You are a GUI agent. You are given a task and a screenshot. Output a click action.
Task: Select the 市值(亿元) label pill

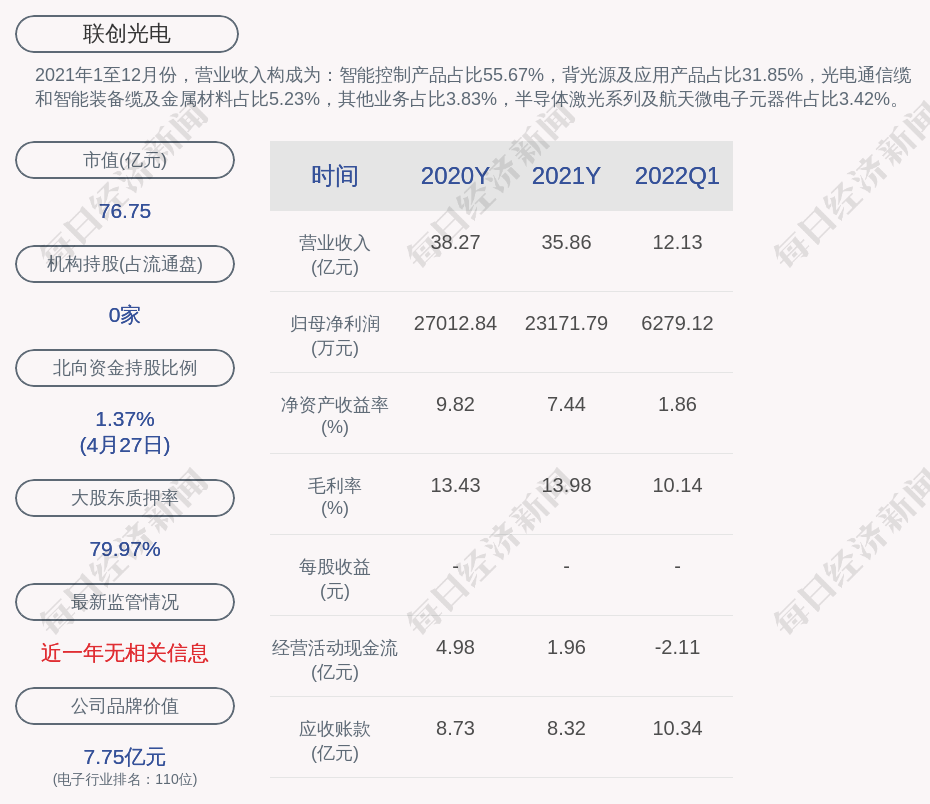pyautogui.click(x=125, y=160)
